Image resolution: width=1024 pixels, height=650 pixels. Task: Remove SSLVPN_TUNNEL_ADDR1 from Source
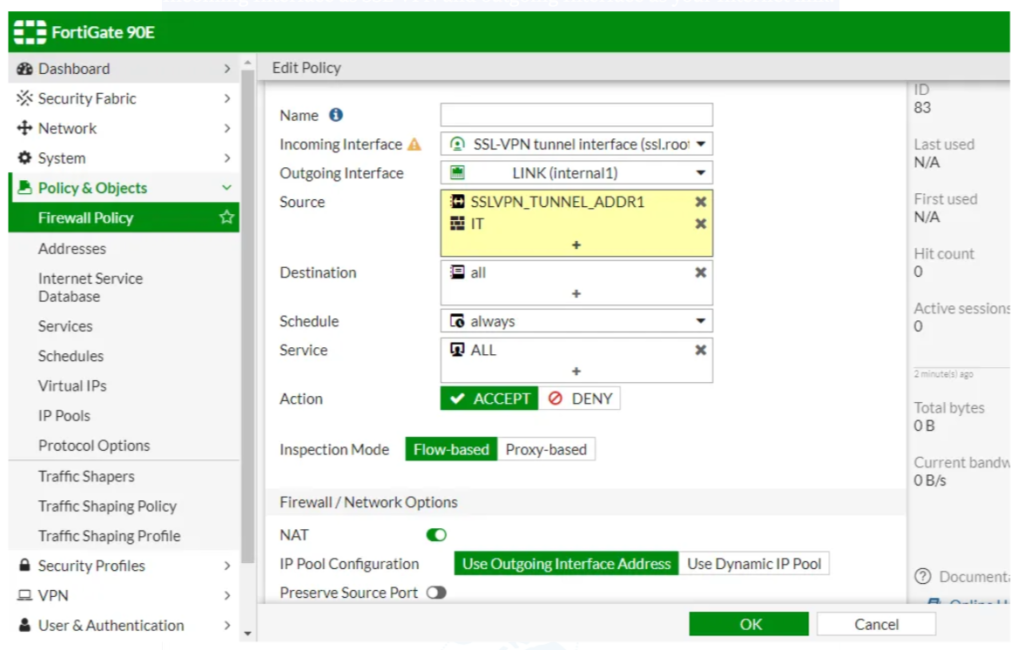point(701,202)
